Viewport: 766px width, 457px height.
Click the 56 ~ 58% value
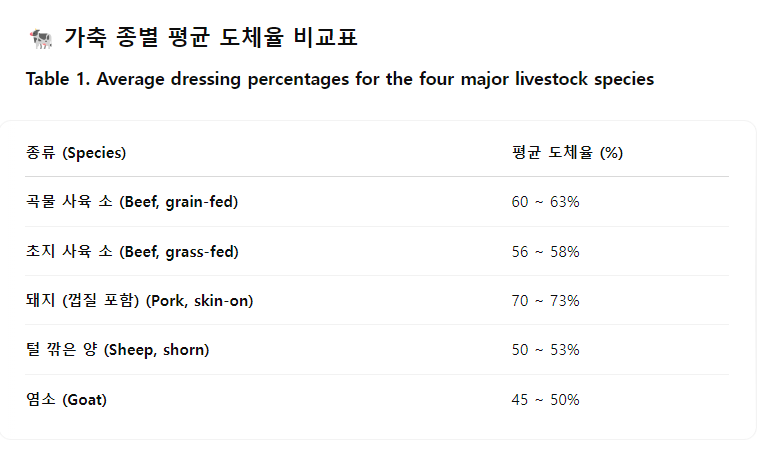point(545,252)
